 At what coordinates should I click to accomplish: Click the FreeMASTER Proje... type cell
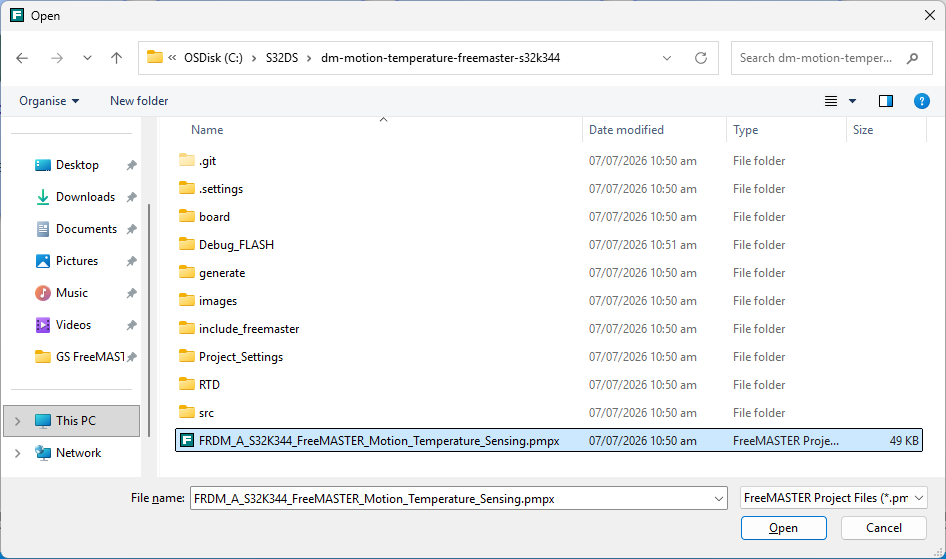click(786, 441)
